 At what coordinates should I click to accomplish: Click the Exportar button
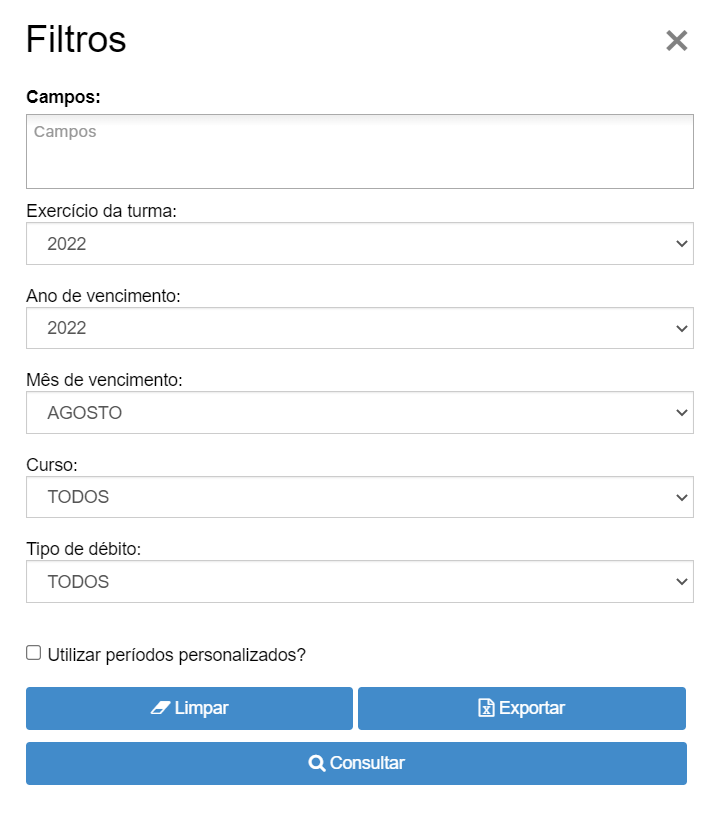click(x=522, y=708)
